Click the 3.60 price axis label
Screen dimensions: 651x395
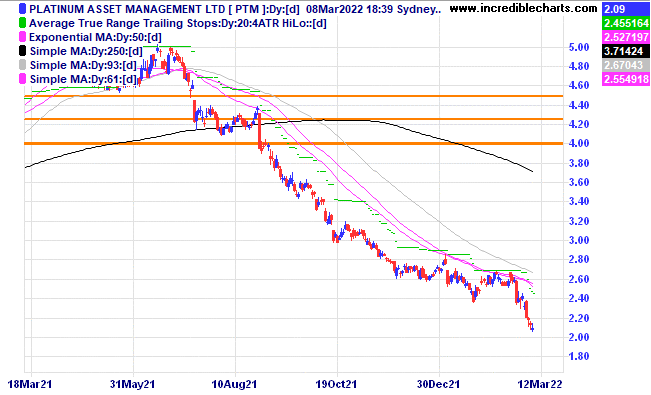coord(579,182)
